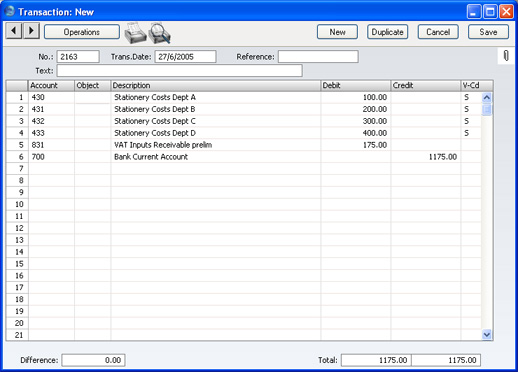The height and width of the screenshot is (372, 518).
Task: Go to next record with right arrow
Action: 31,31
